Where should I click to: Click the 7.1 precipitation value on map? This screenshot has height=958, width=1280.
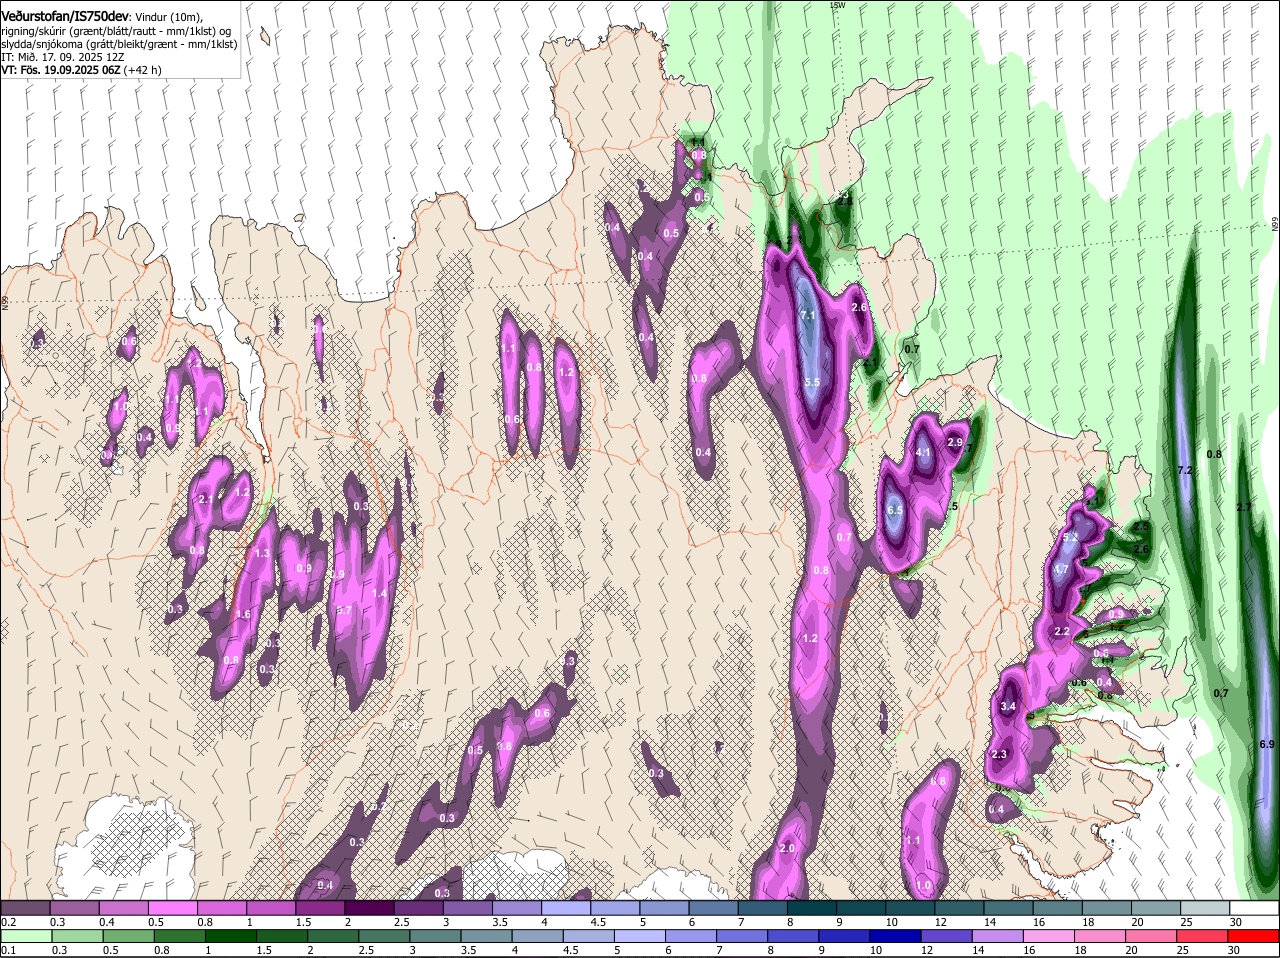(x=809, y=315)
